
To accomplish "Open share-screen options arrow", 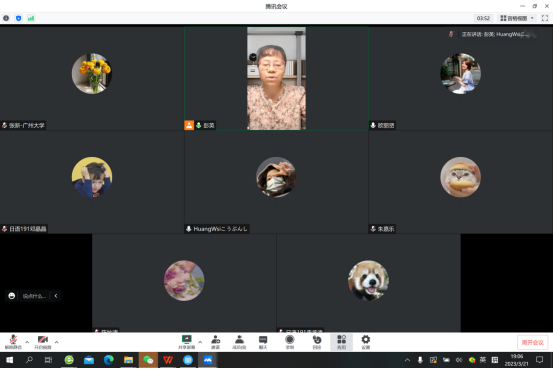I will click(200, 342).
